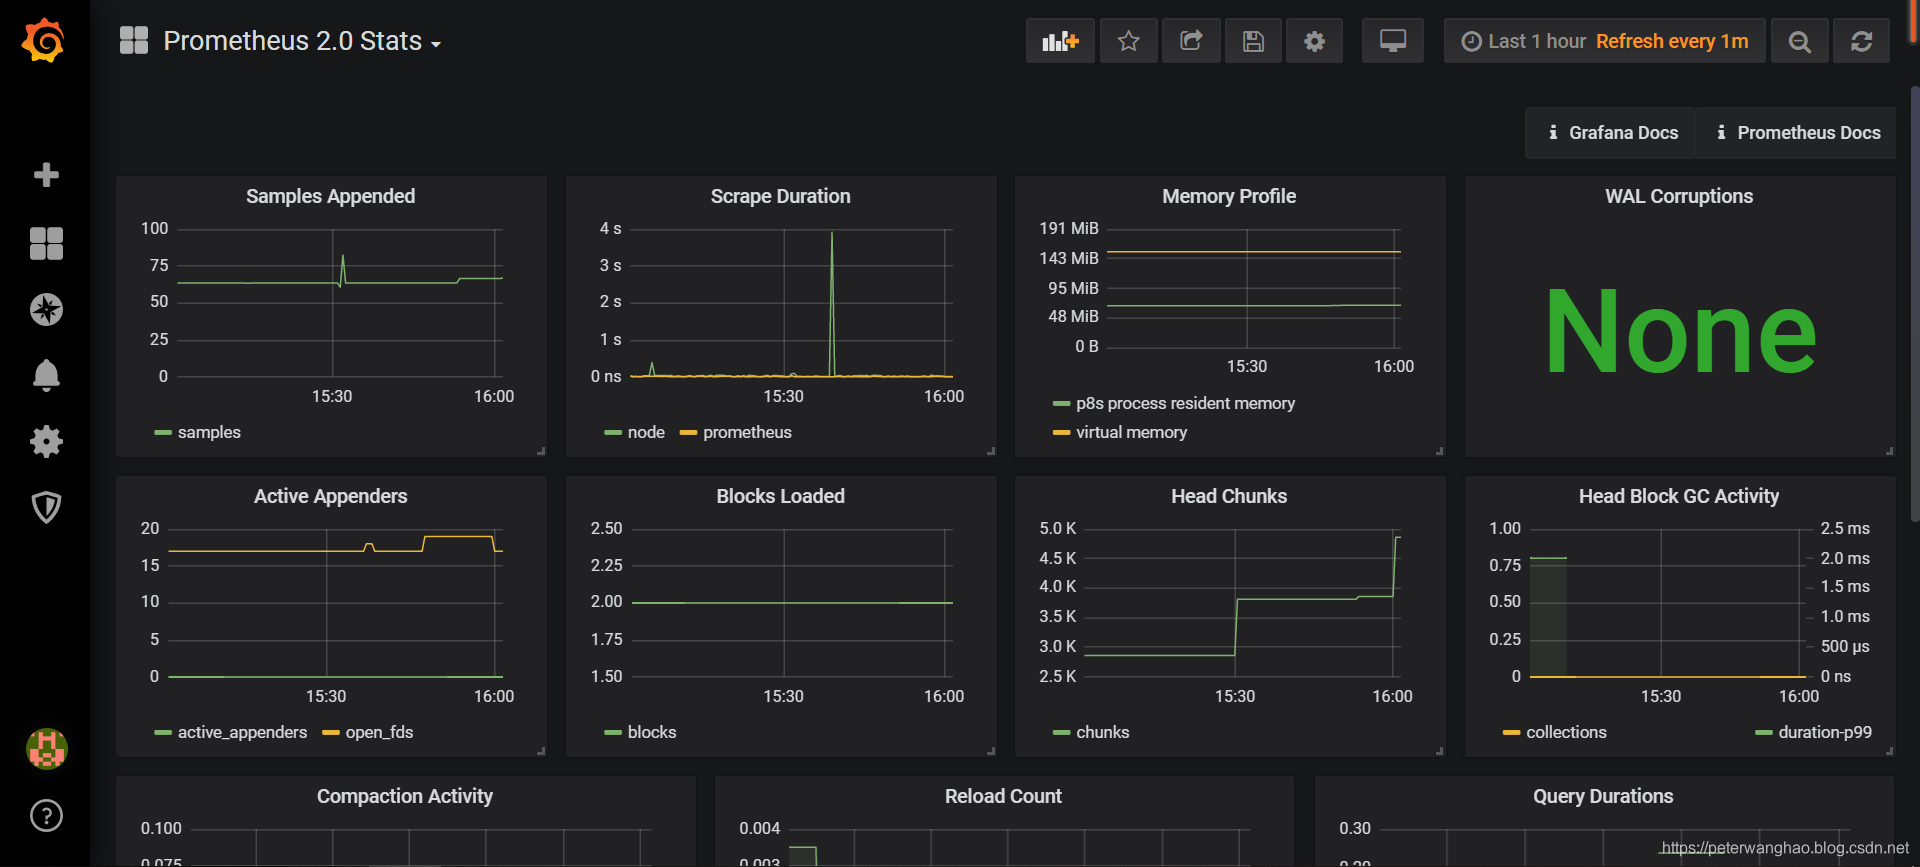1920x867 pixels.
Task: Open WAL Corruptions panel title menu
Action: click(x=1679, y=196)
